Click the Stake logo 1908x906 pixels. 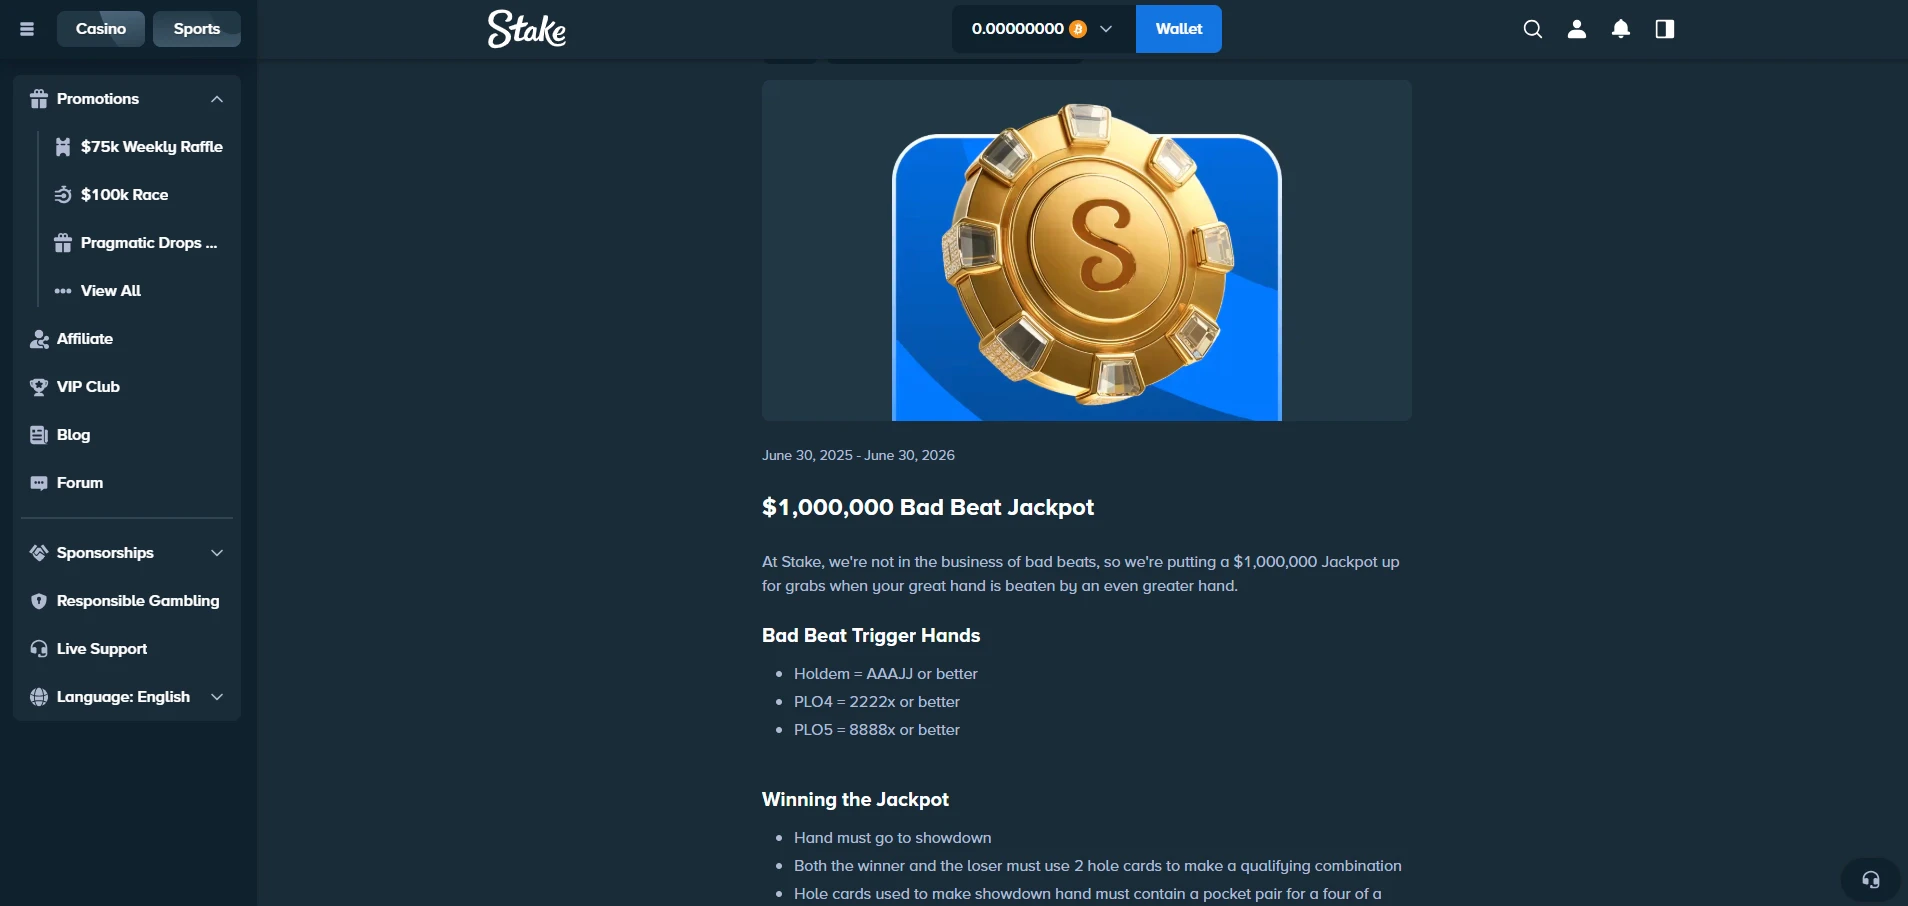[527, 29]
